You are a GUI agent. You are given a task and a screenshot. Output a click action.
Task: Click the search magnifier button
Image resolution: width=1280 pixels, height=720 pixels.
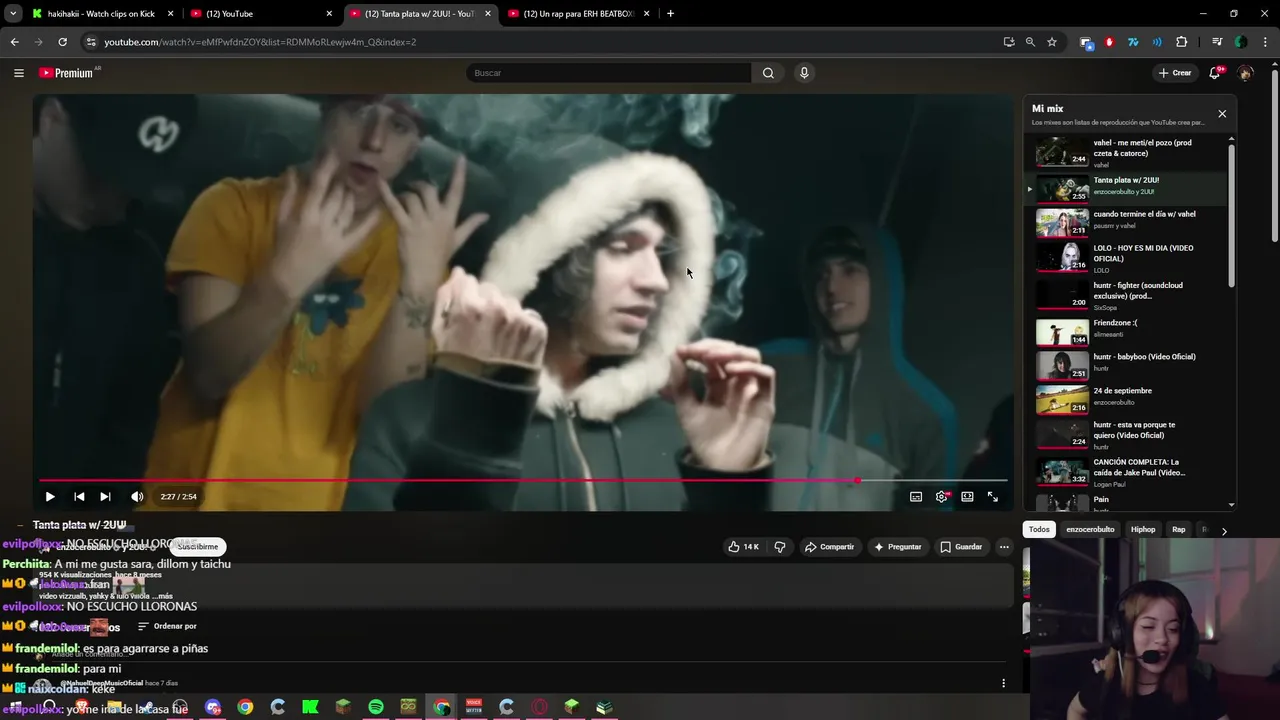pyautogui.click(x=768, y=73)
